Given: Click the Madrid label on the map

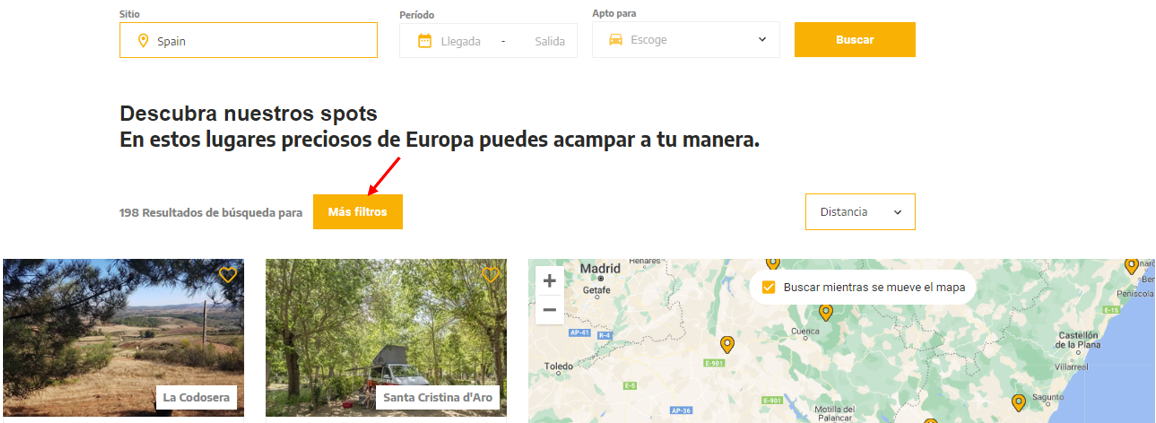Looking at the screenshot, I should (x=600, y=268).
